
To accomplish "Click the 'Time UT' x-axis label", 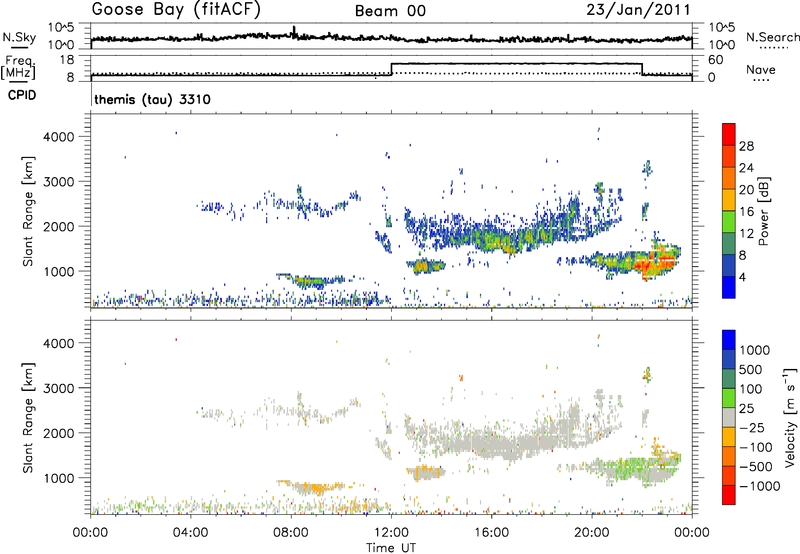I will point(391,547).
